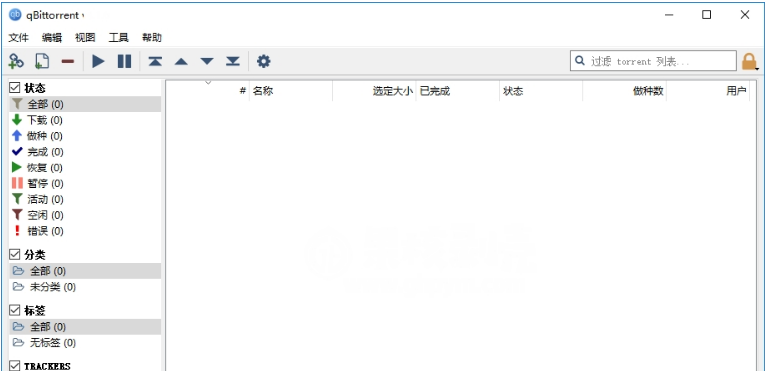Viewport: 765px width, 371px height.
Task: Click the # column header
Action: point(208,91)
